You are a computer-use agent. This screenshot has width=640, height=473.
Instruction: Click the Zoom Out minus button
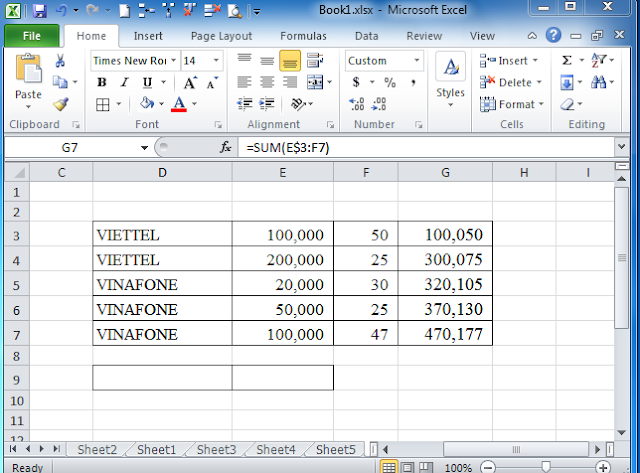[488, 467]
